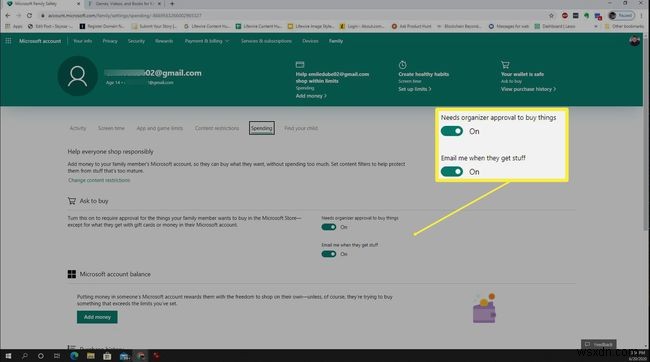
Task: Switch to App and game limits tab
Action: (x=160, y=128)
